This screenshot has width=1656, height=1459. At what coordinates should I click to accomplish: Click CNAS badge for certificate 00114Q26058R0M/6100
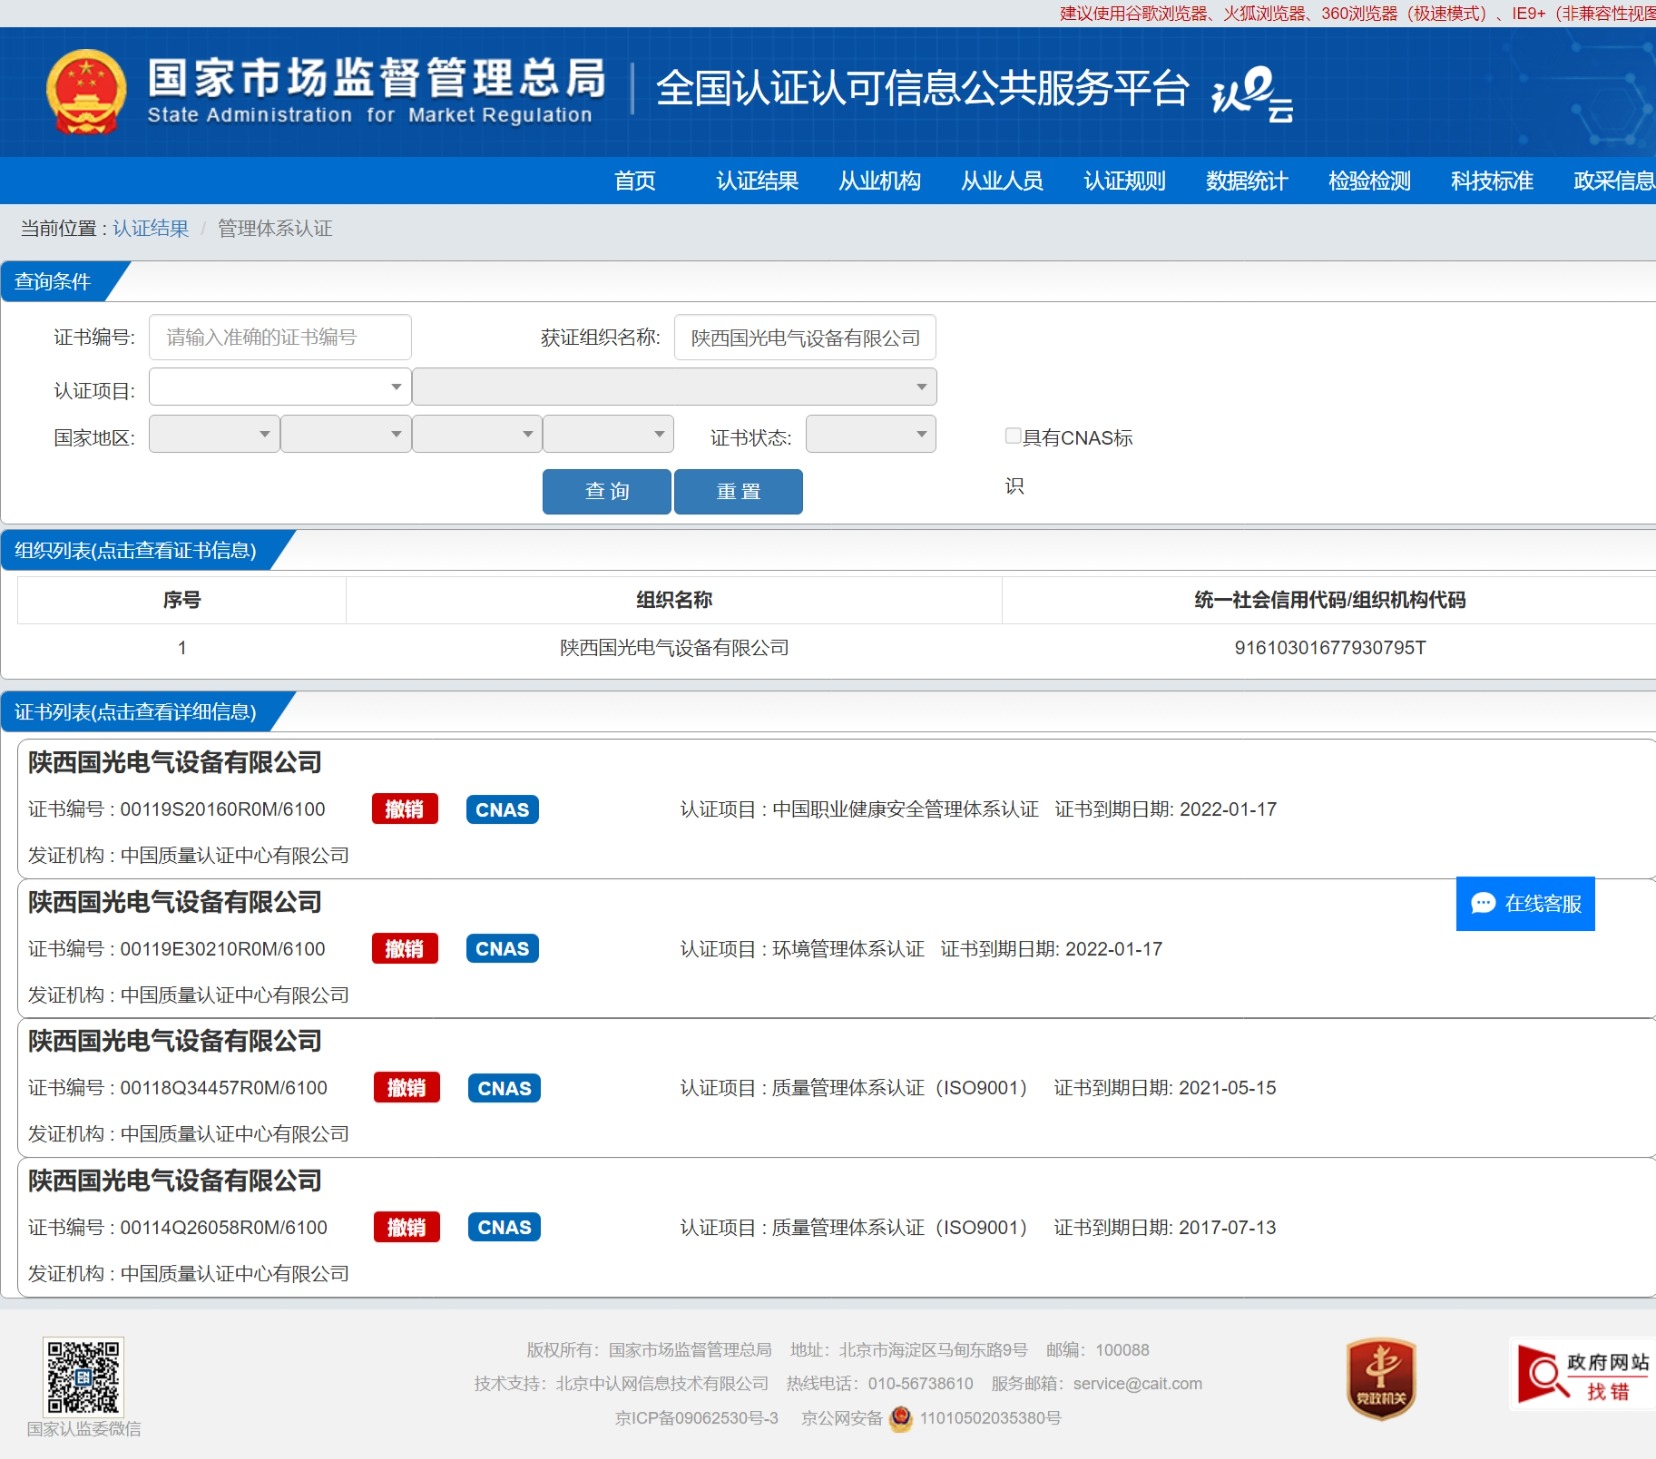504,1227
